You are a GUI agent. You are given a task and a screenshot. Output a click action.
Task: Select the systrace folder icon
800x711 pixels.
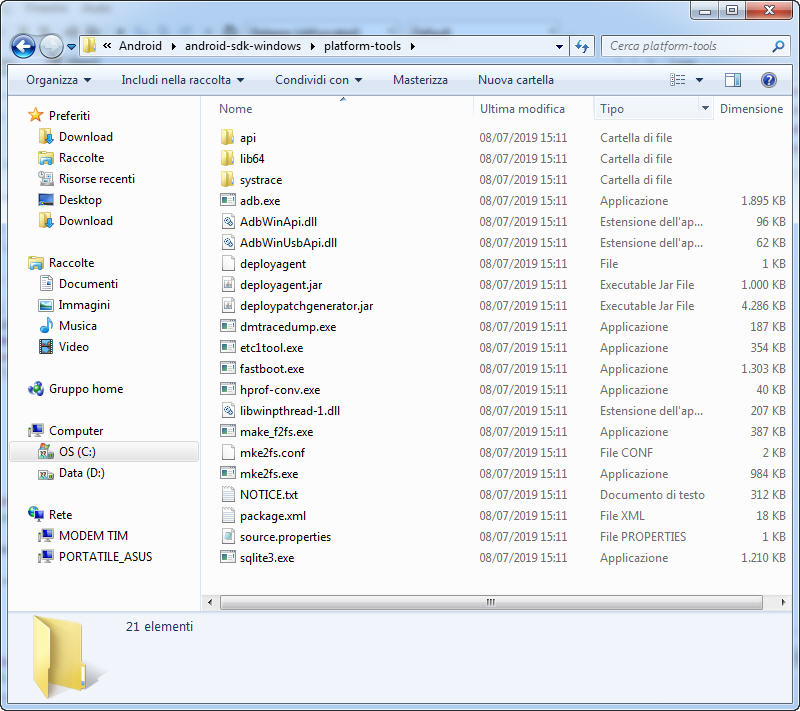[x=228, y=179]
